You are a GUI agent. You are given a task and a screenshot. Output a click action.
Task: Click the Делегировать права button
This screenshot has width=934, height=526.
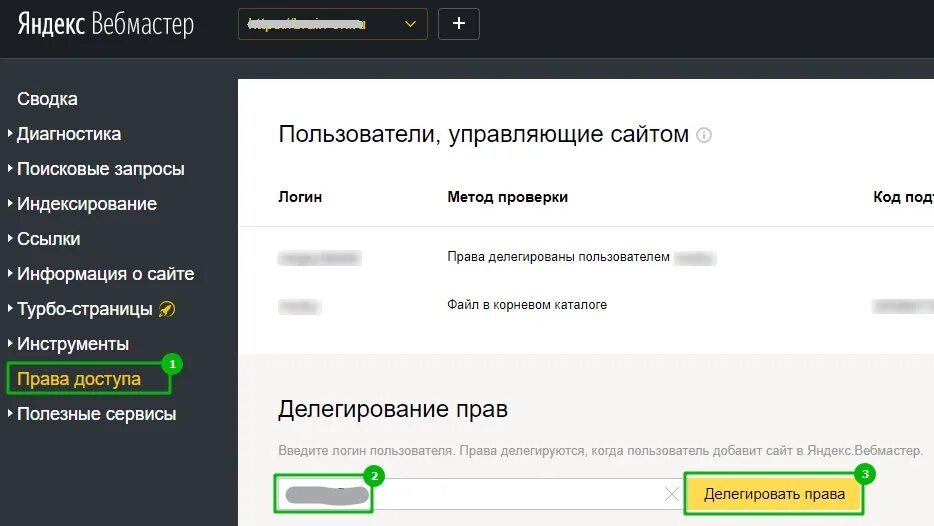(774, 494)
